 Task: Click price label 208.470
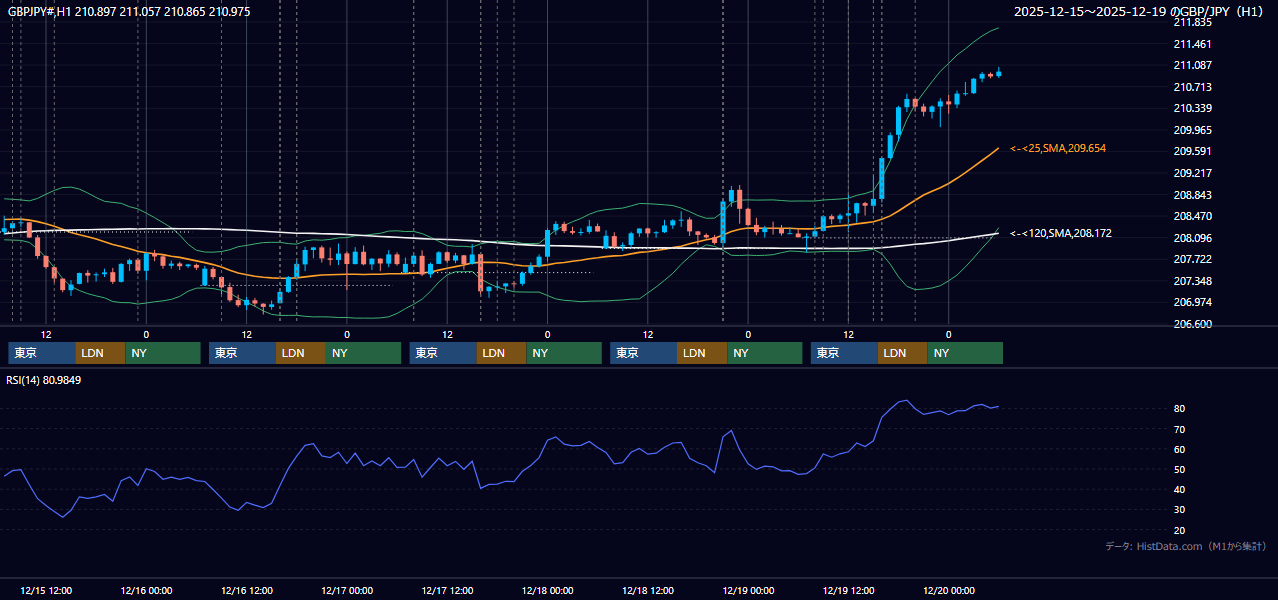click(1192, 216)
